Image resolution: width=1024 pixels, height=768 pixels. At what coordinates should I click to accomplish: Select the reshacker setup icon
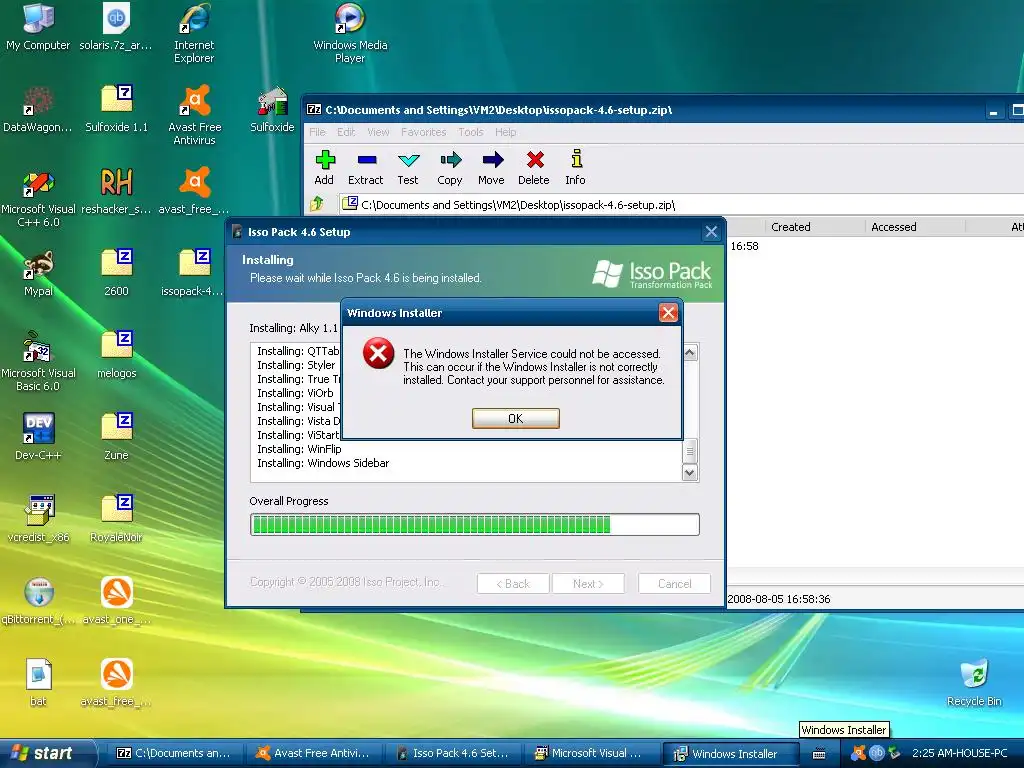pos(116,191)
